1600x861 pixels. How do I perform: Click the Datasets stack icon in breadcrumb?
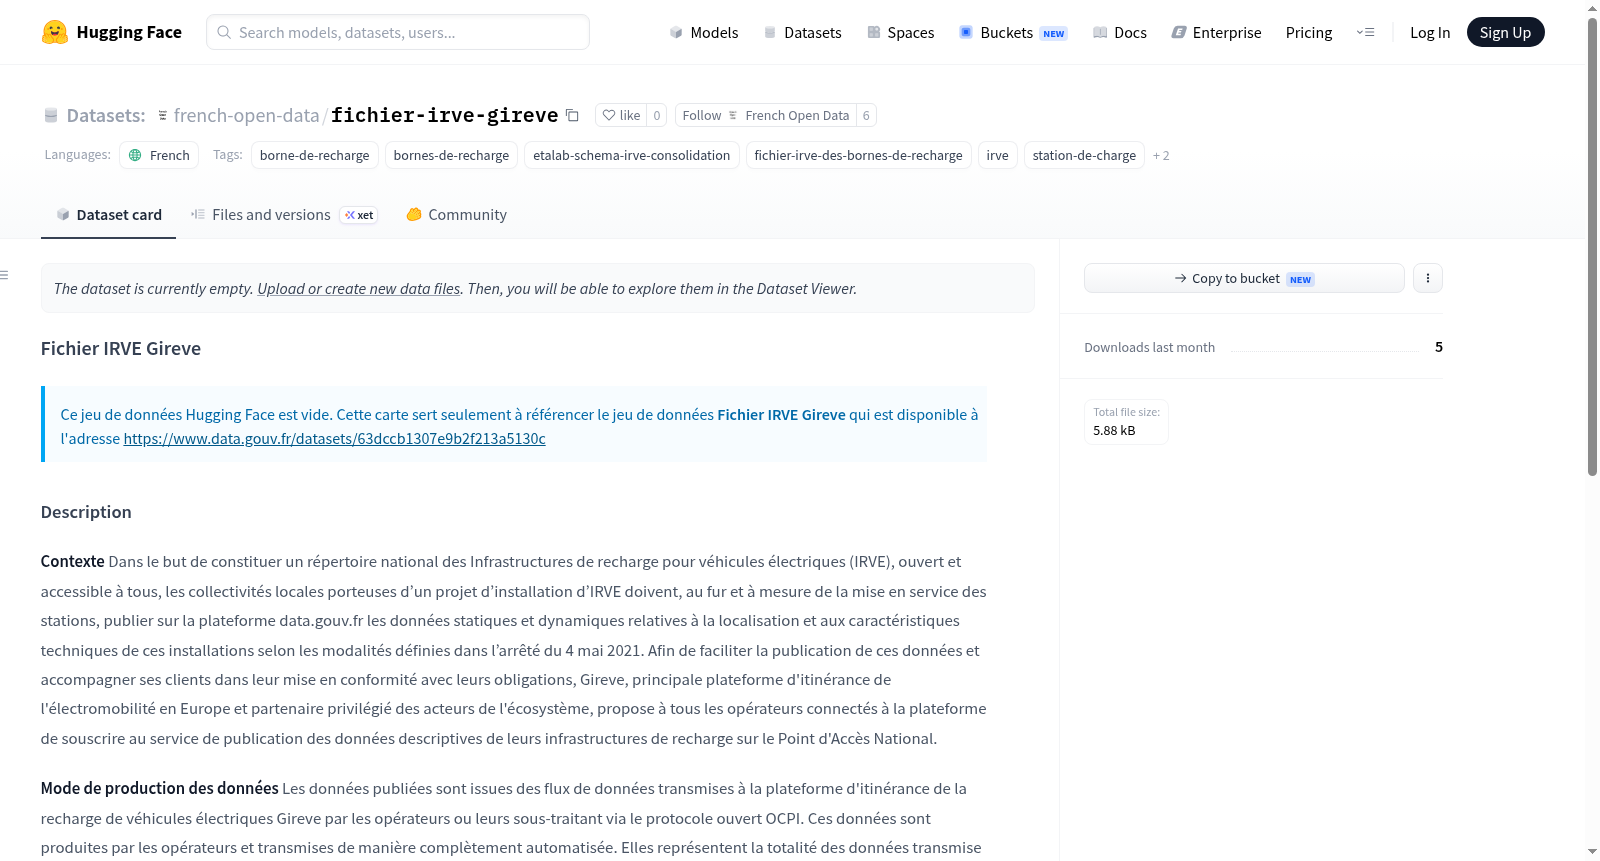[51, 116]
